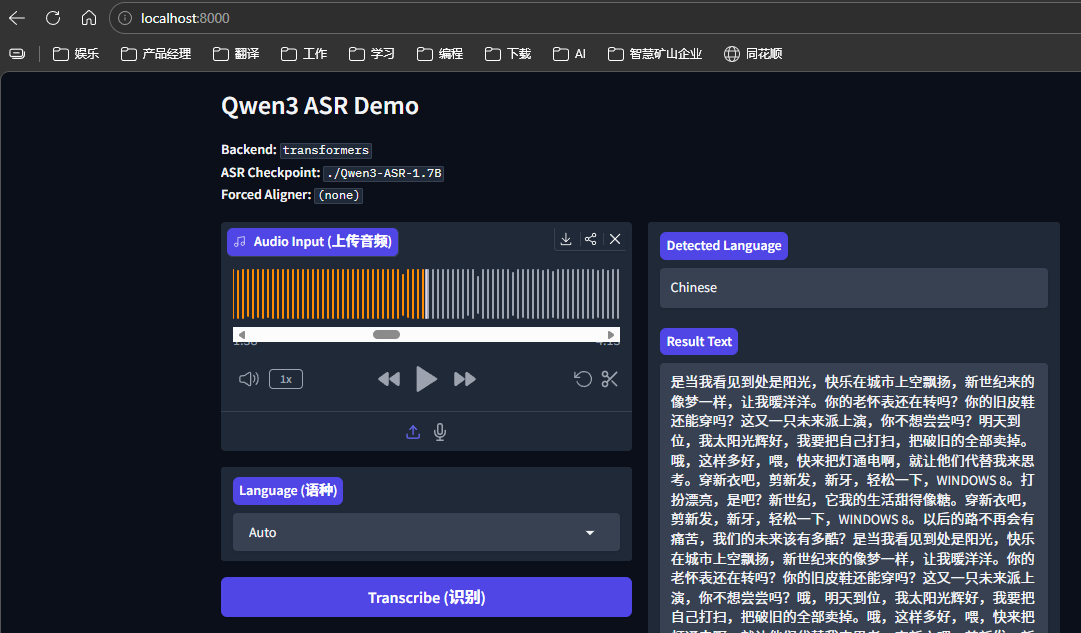Open the 下载 bookmark folder
Screen dimensions: 1081x633
[508, 54]
